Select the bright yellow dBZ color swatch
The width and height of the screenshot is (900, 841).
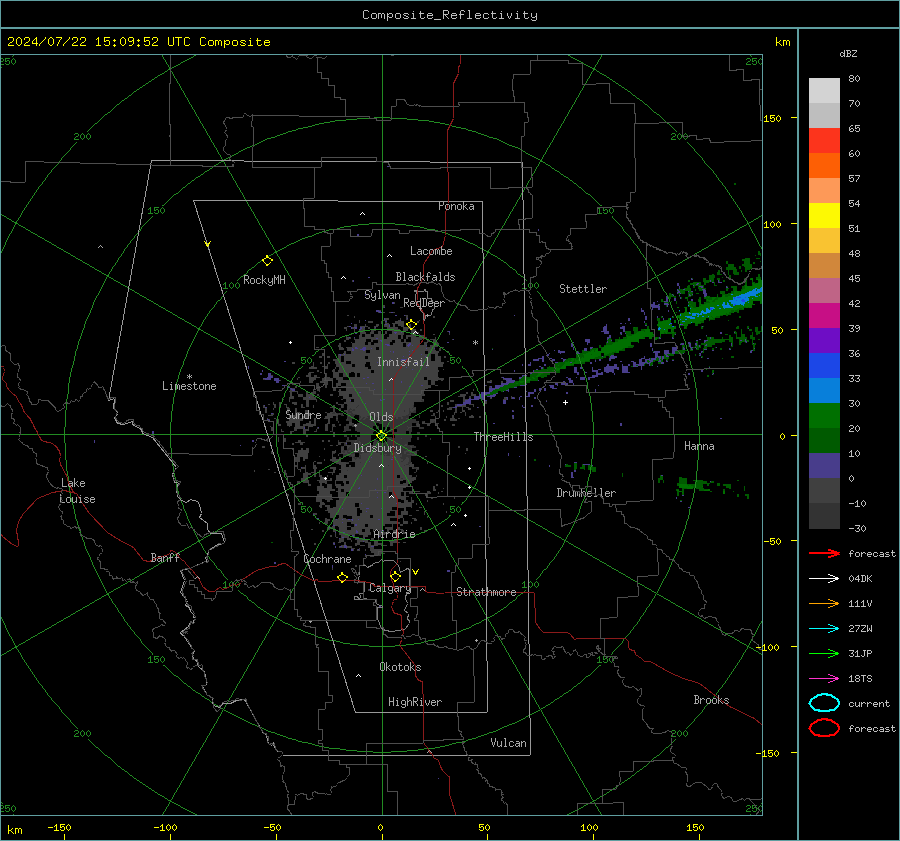[x=824, y=215]
